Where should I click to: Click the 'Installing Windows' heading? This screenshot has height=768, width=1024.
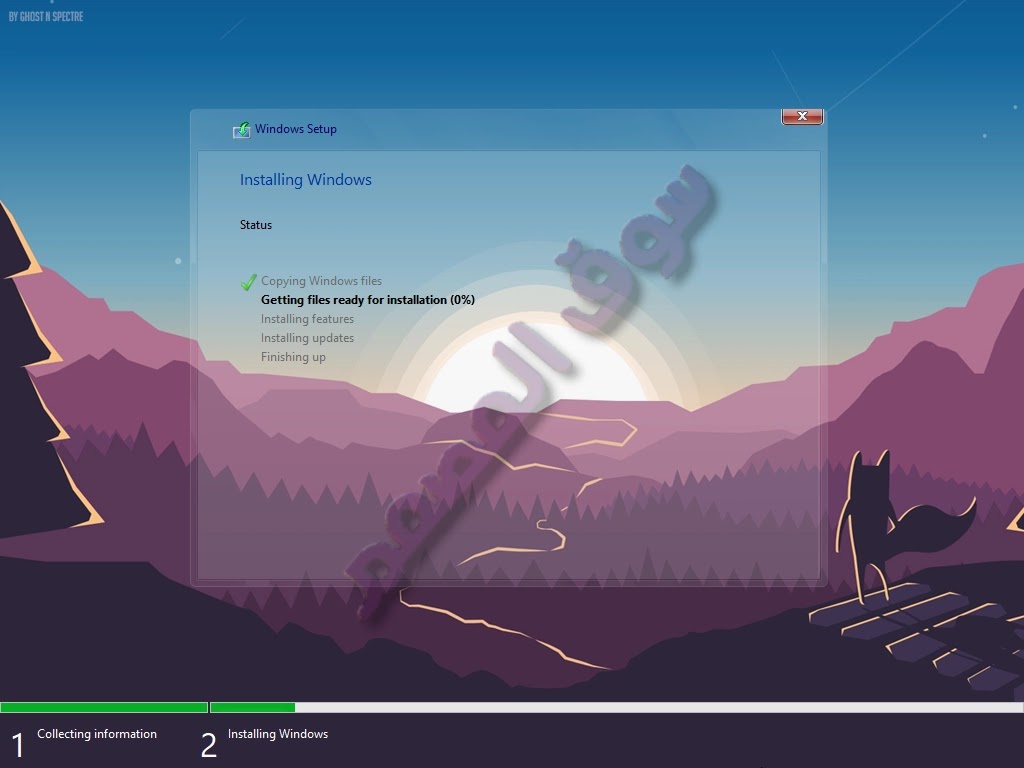pyautogui.click(x=306, y=180)
